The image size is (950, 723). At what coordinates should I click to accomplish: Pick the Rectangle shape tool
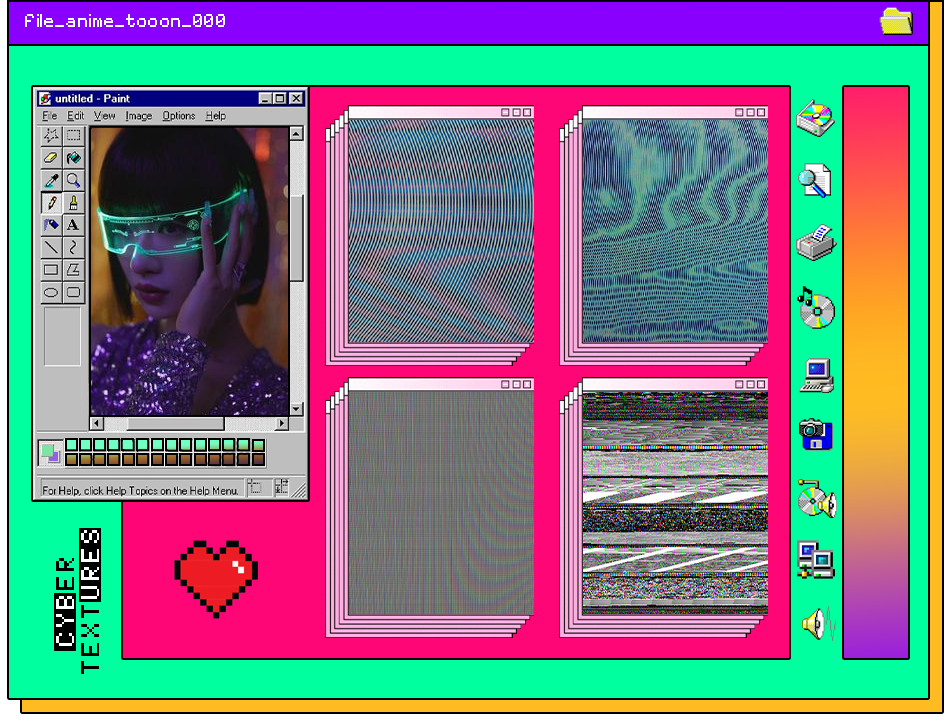click(x=51, y=270)
